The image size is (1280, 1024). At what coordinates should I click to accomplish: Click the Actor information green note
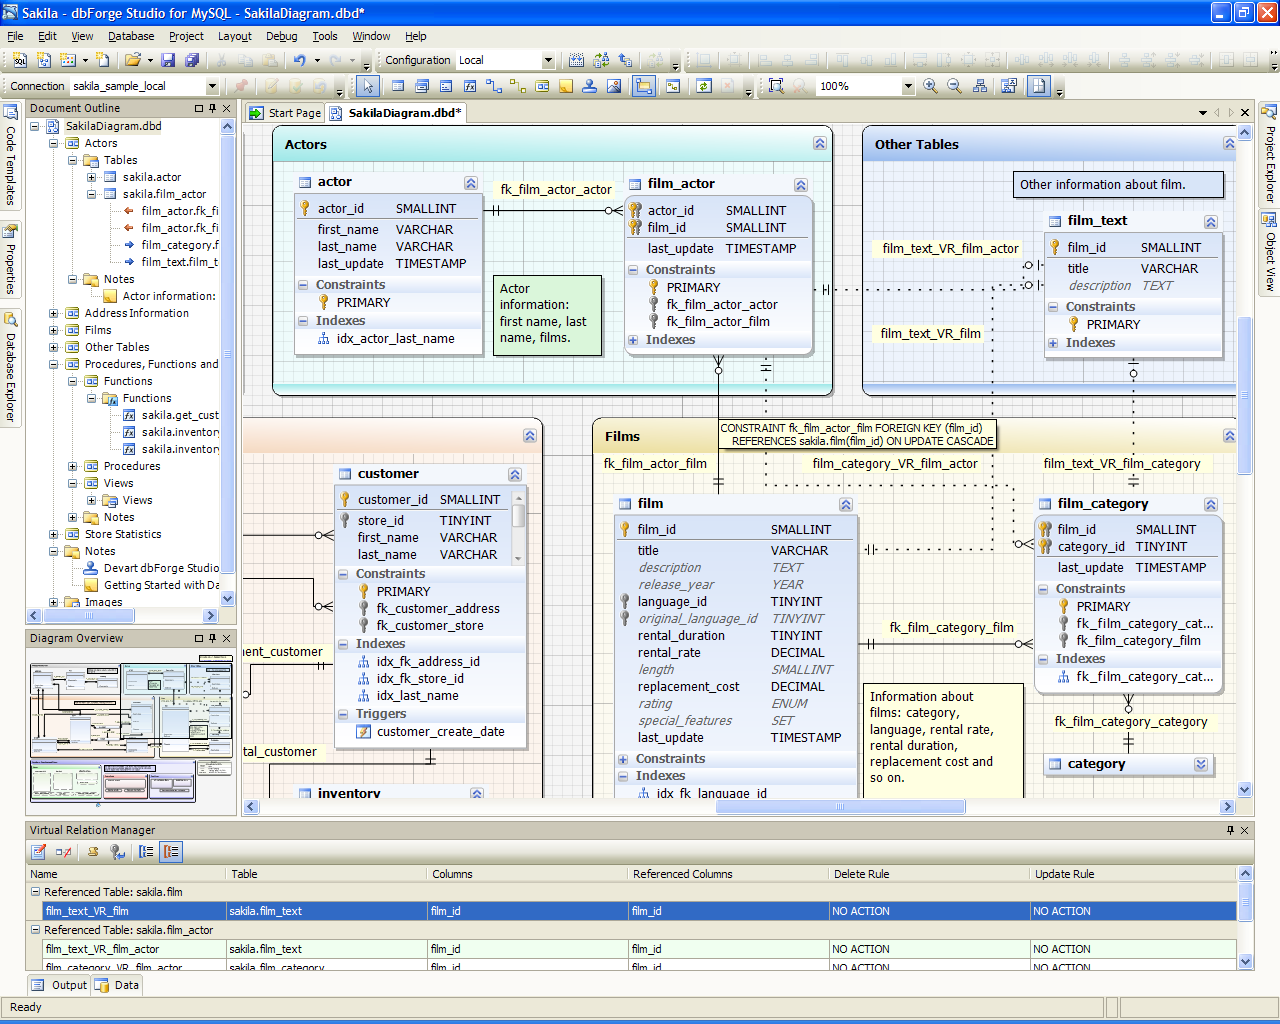[548, 315]
